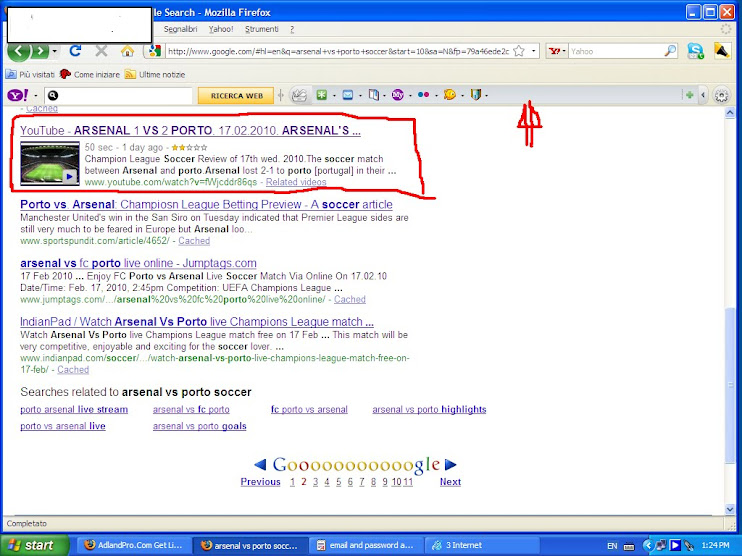Image resolution: width=742 pixels, height=556 pixels.
Task: Click related search arsenal vs porto highlights
Action: [x=429, y=410]
